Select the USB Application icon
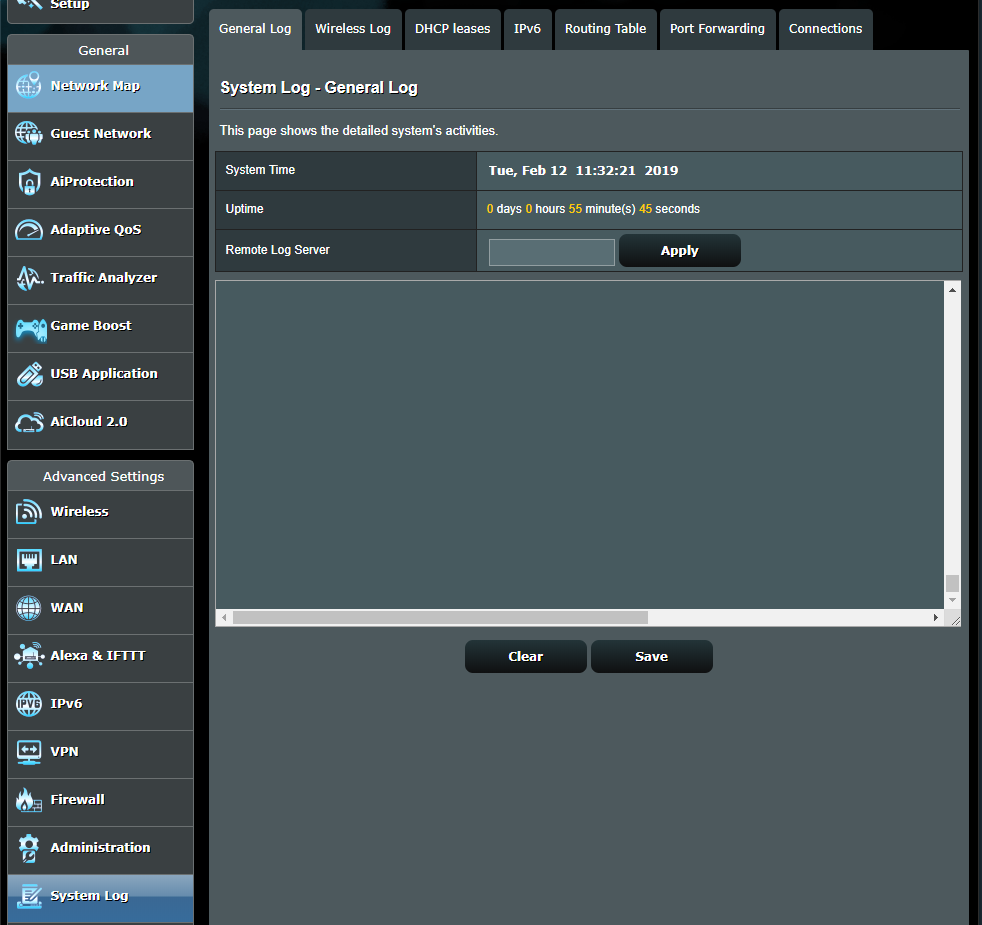The height and width of the screenshot is (925, 982). (29, 374)
